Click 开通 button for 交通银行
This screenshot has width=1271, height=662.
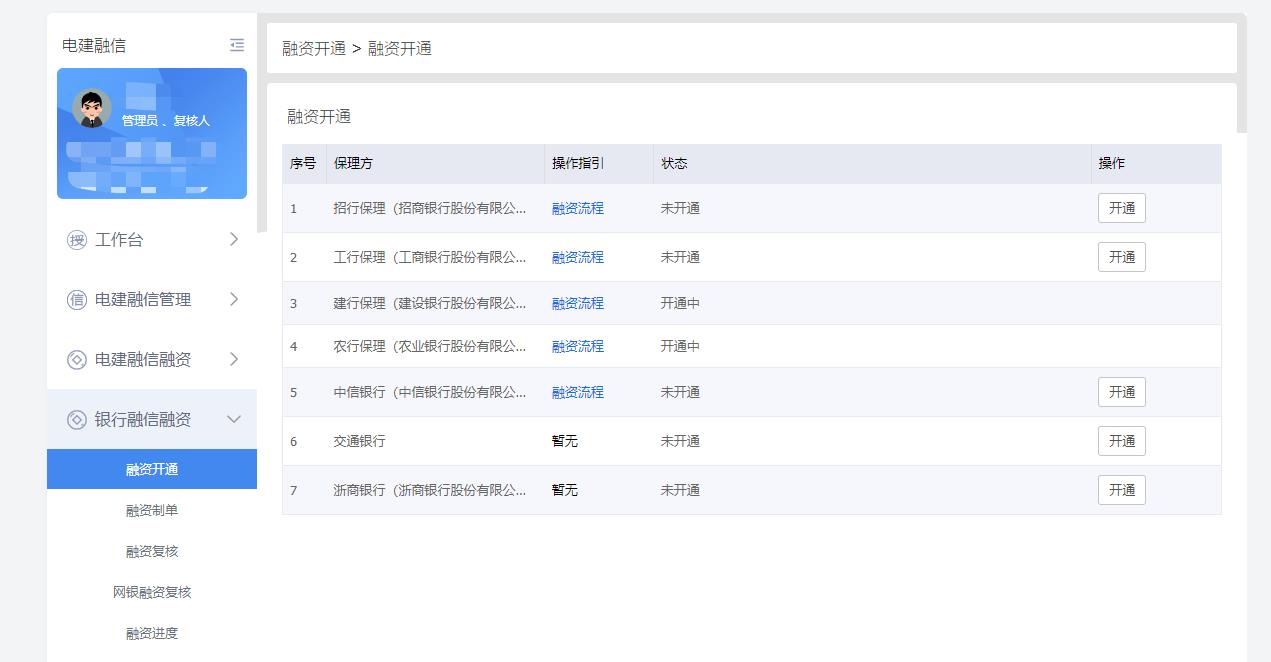click(x=1121, y=441)
